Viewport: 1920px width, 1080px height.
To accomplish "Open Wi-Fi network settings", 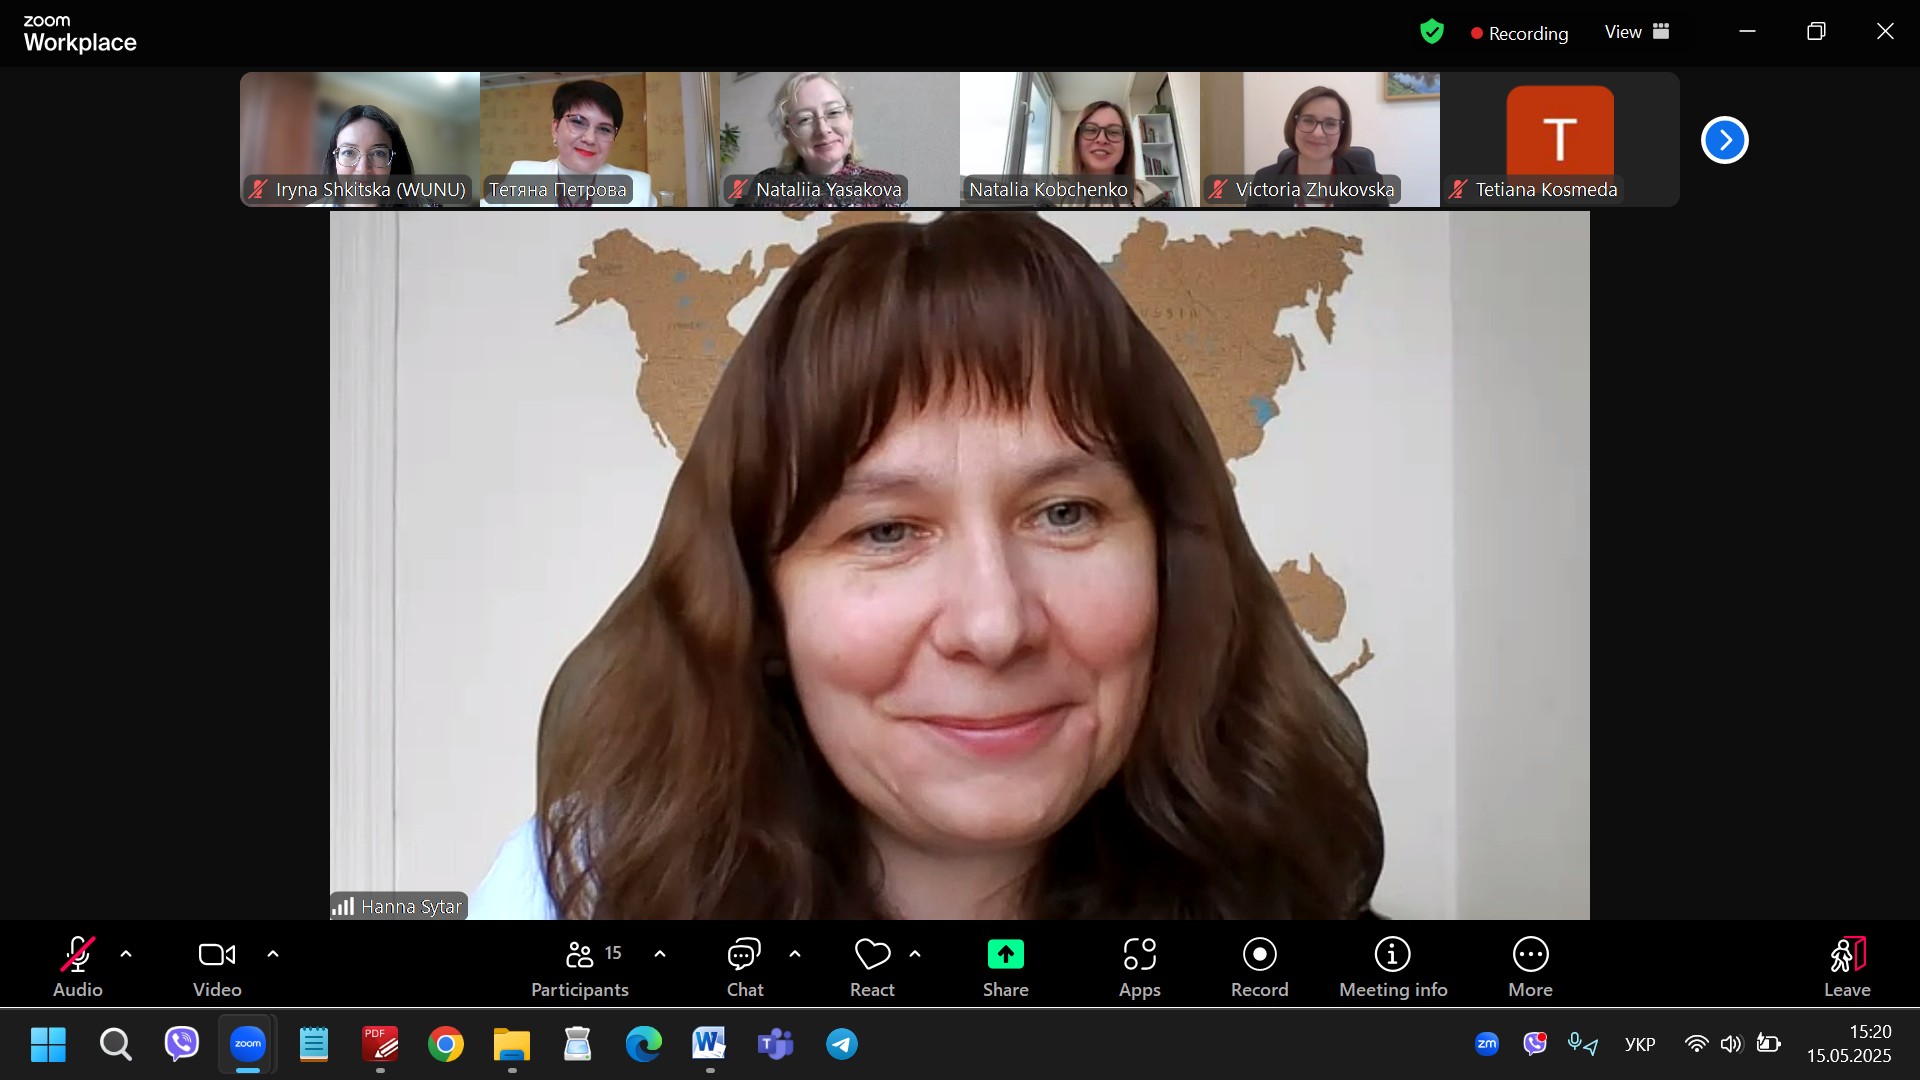I will (x=1696, y=1044).
